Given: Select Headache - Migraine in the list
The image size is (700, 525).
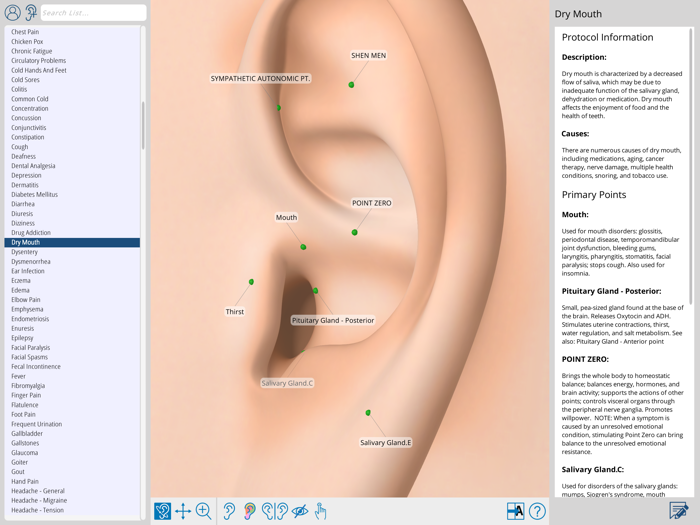Looking at the screenshot, I should 72,500.
